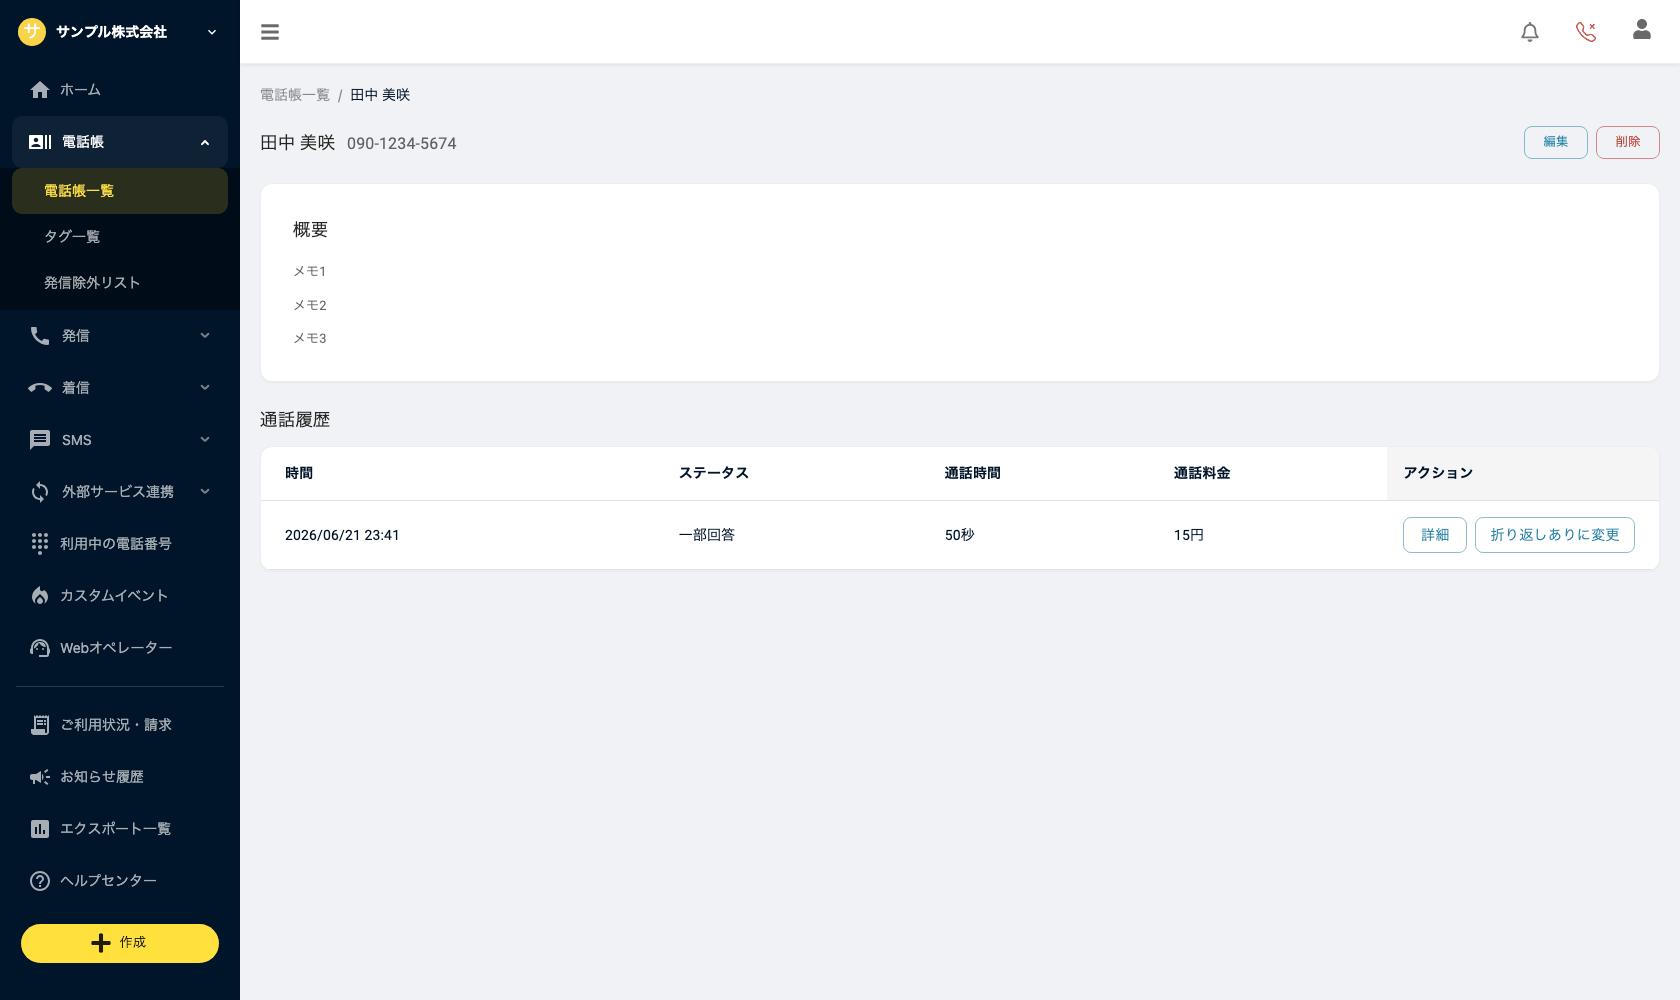Open Webオペレーター headset icon

[x=40, y=648]
